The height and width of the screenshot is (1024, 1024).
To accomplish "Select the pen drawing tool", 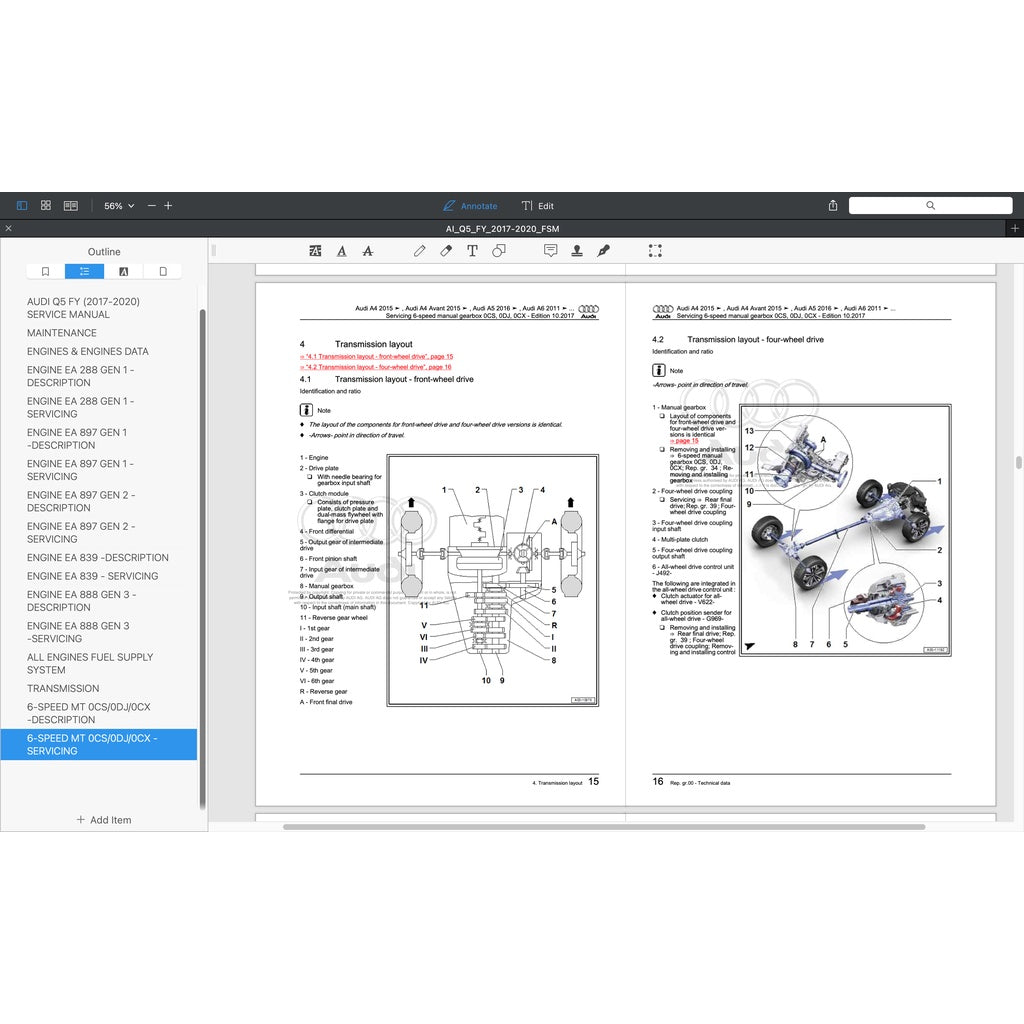I will 419,251.
